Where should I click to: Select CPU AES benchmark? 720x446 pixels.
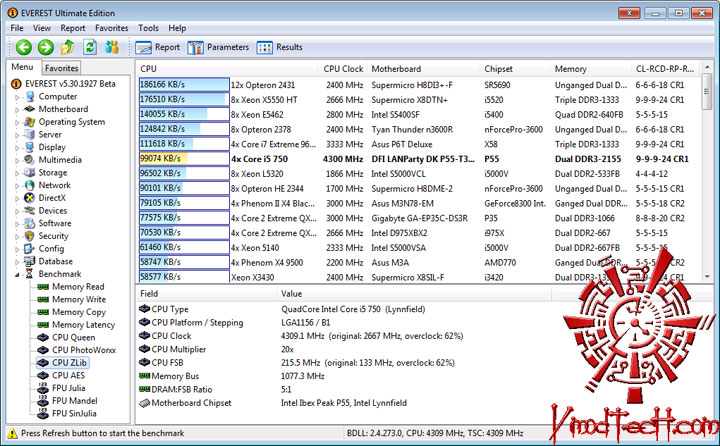click(68, 375)
